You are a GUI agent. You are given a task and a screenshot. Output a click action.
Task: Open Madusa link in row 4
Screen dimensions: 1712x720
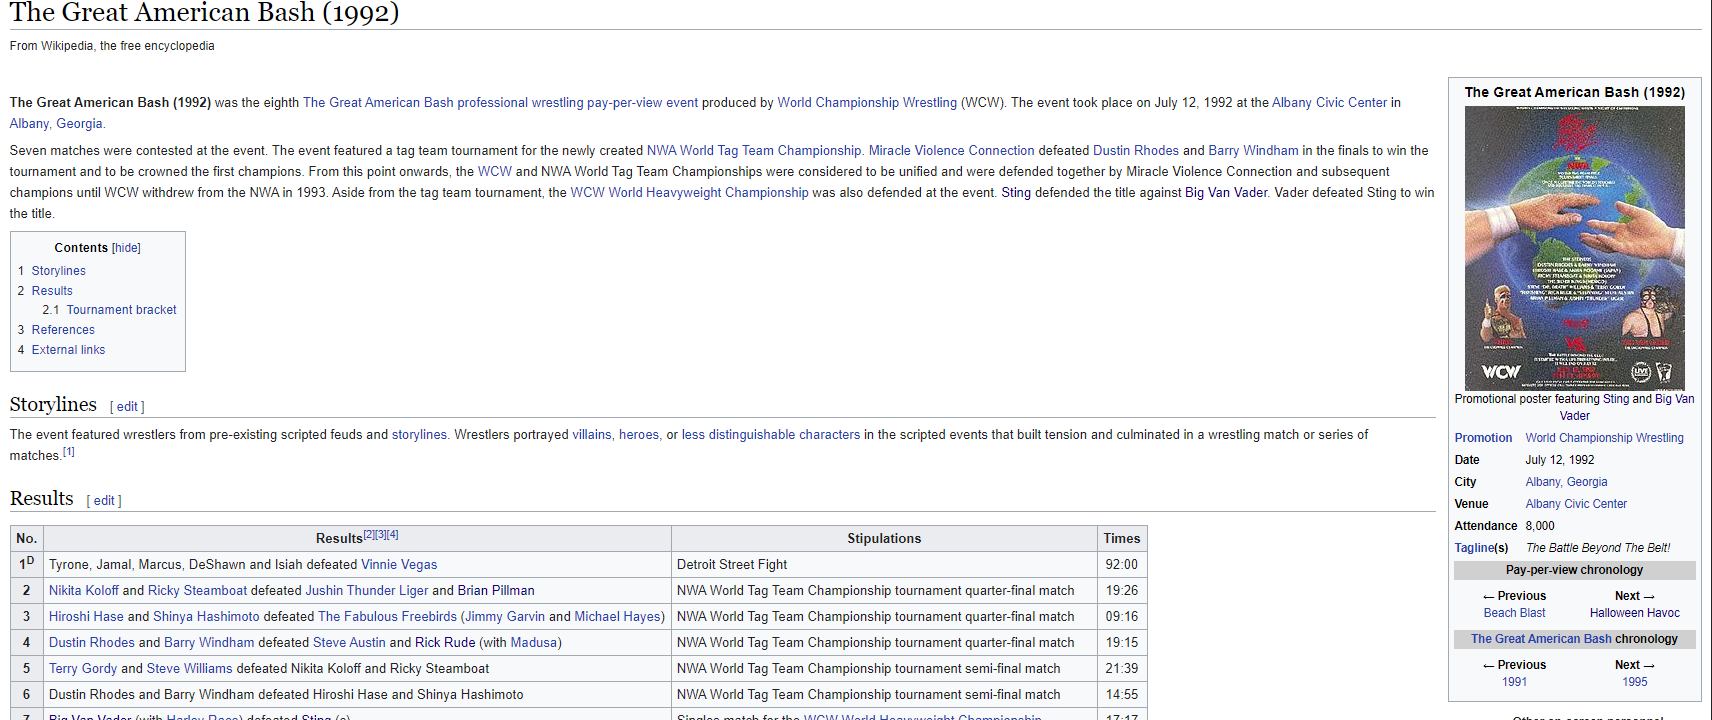click(x=534, y=643)
